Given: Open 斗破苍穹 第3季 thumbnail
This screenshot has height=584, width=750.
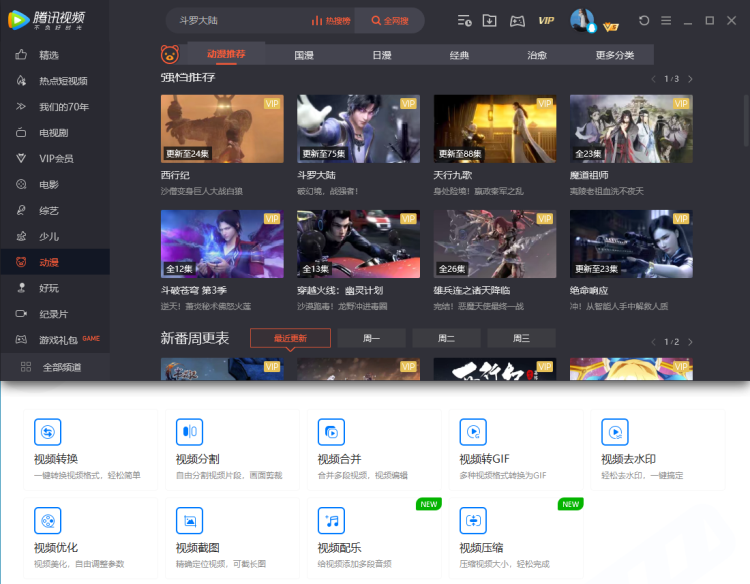Looking at the screenshot, I should pos(222,244).
